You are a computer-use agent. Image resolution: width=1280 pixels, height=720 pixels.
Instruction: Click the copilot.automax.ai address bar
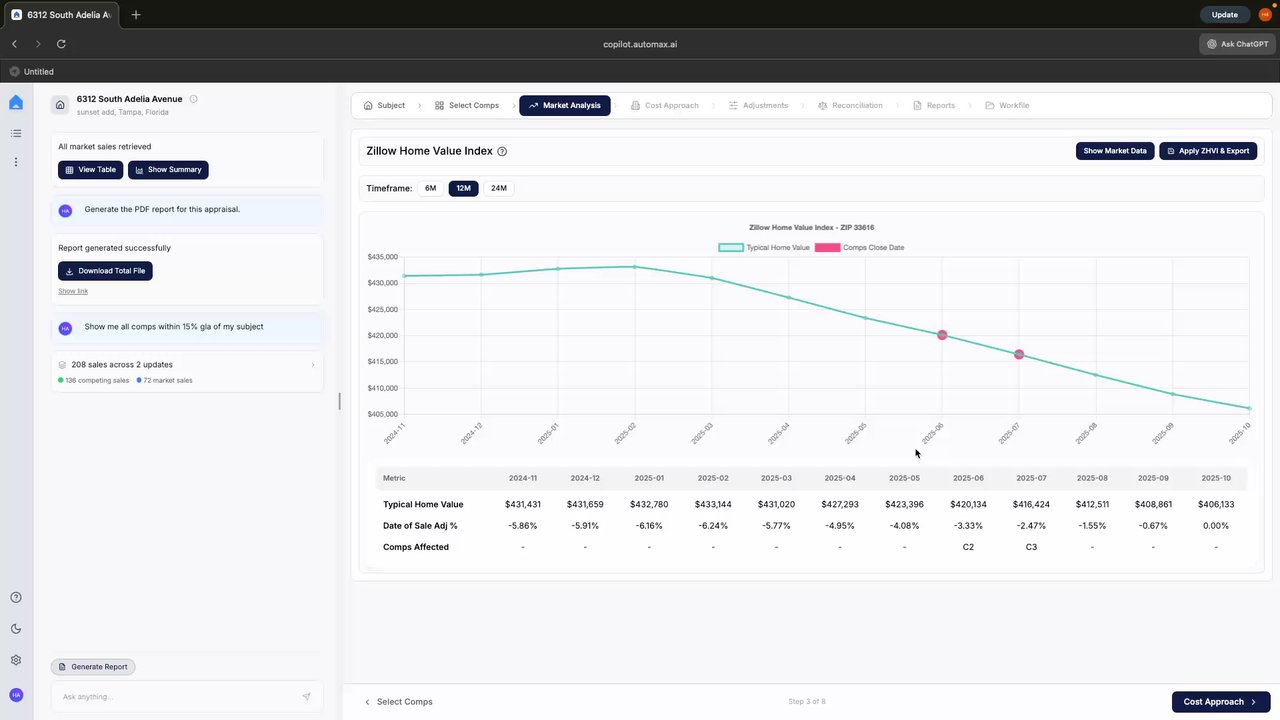640,44
